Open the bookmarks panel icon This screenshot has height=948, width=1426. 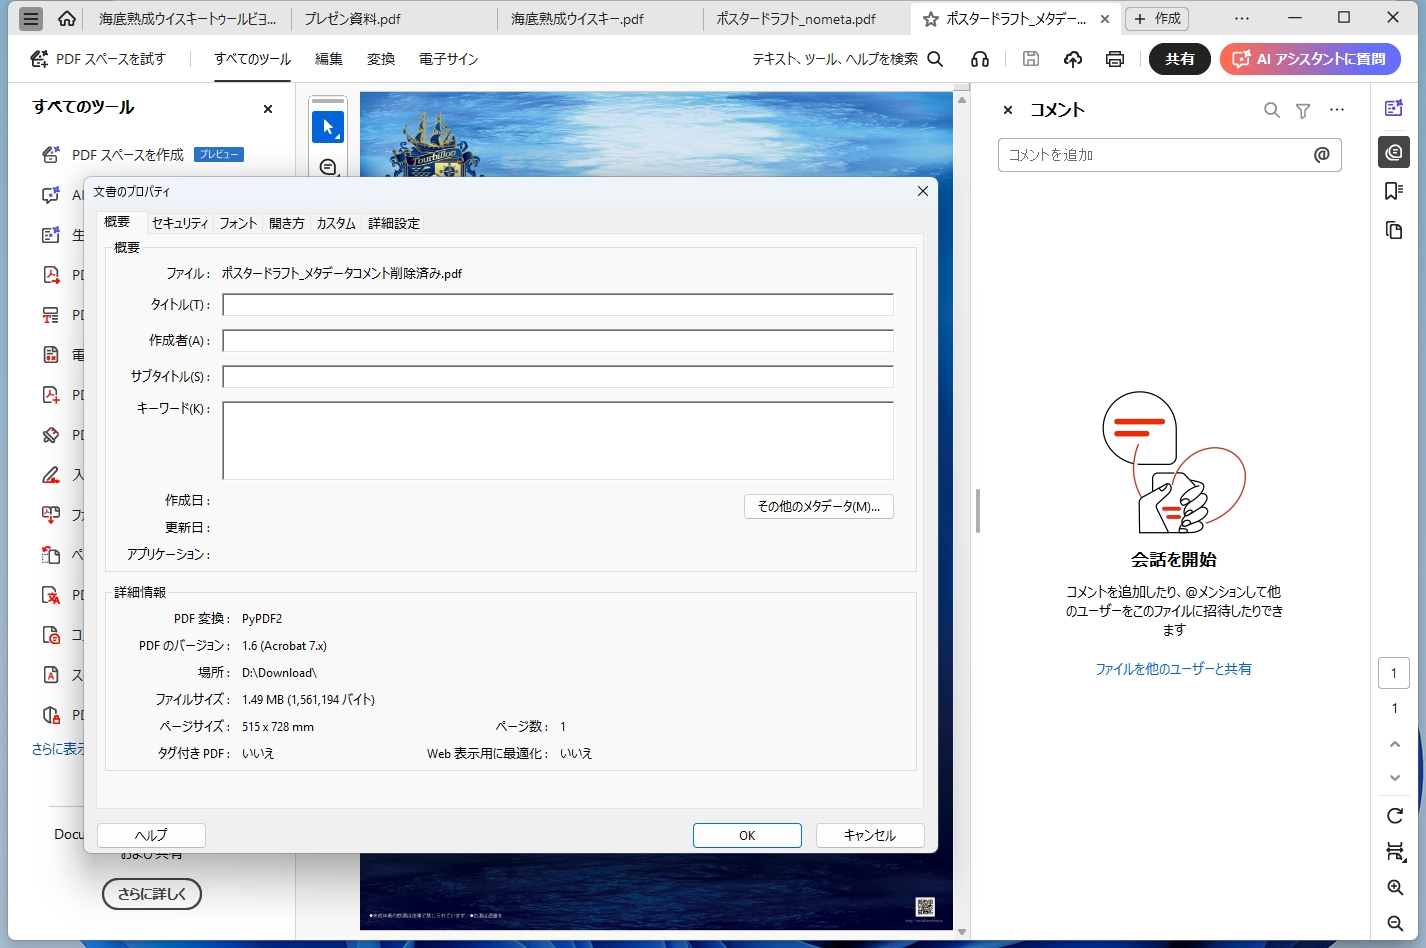point(1394,190)
